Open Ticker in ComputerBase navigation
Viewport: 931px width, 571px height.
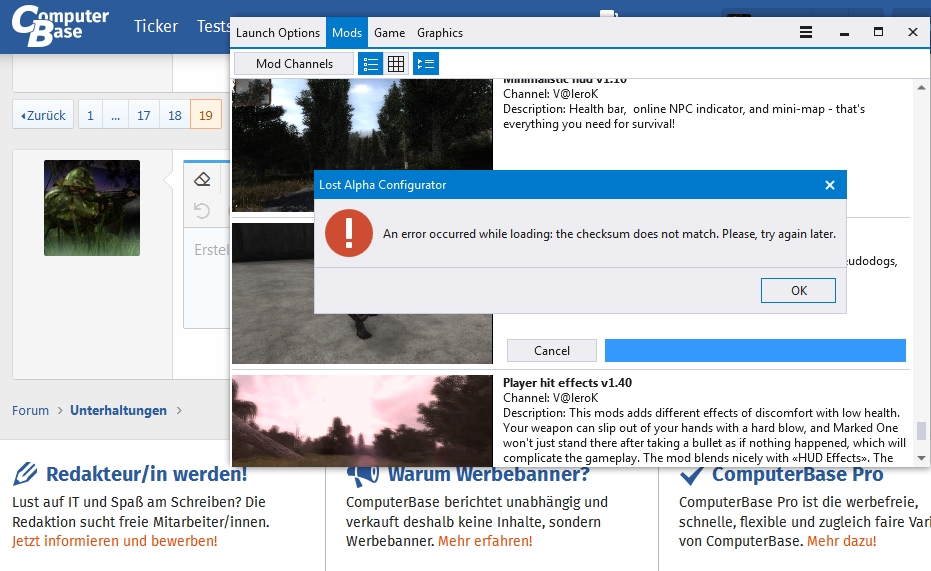click(x=156, y=26)
